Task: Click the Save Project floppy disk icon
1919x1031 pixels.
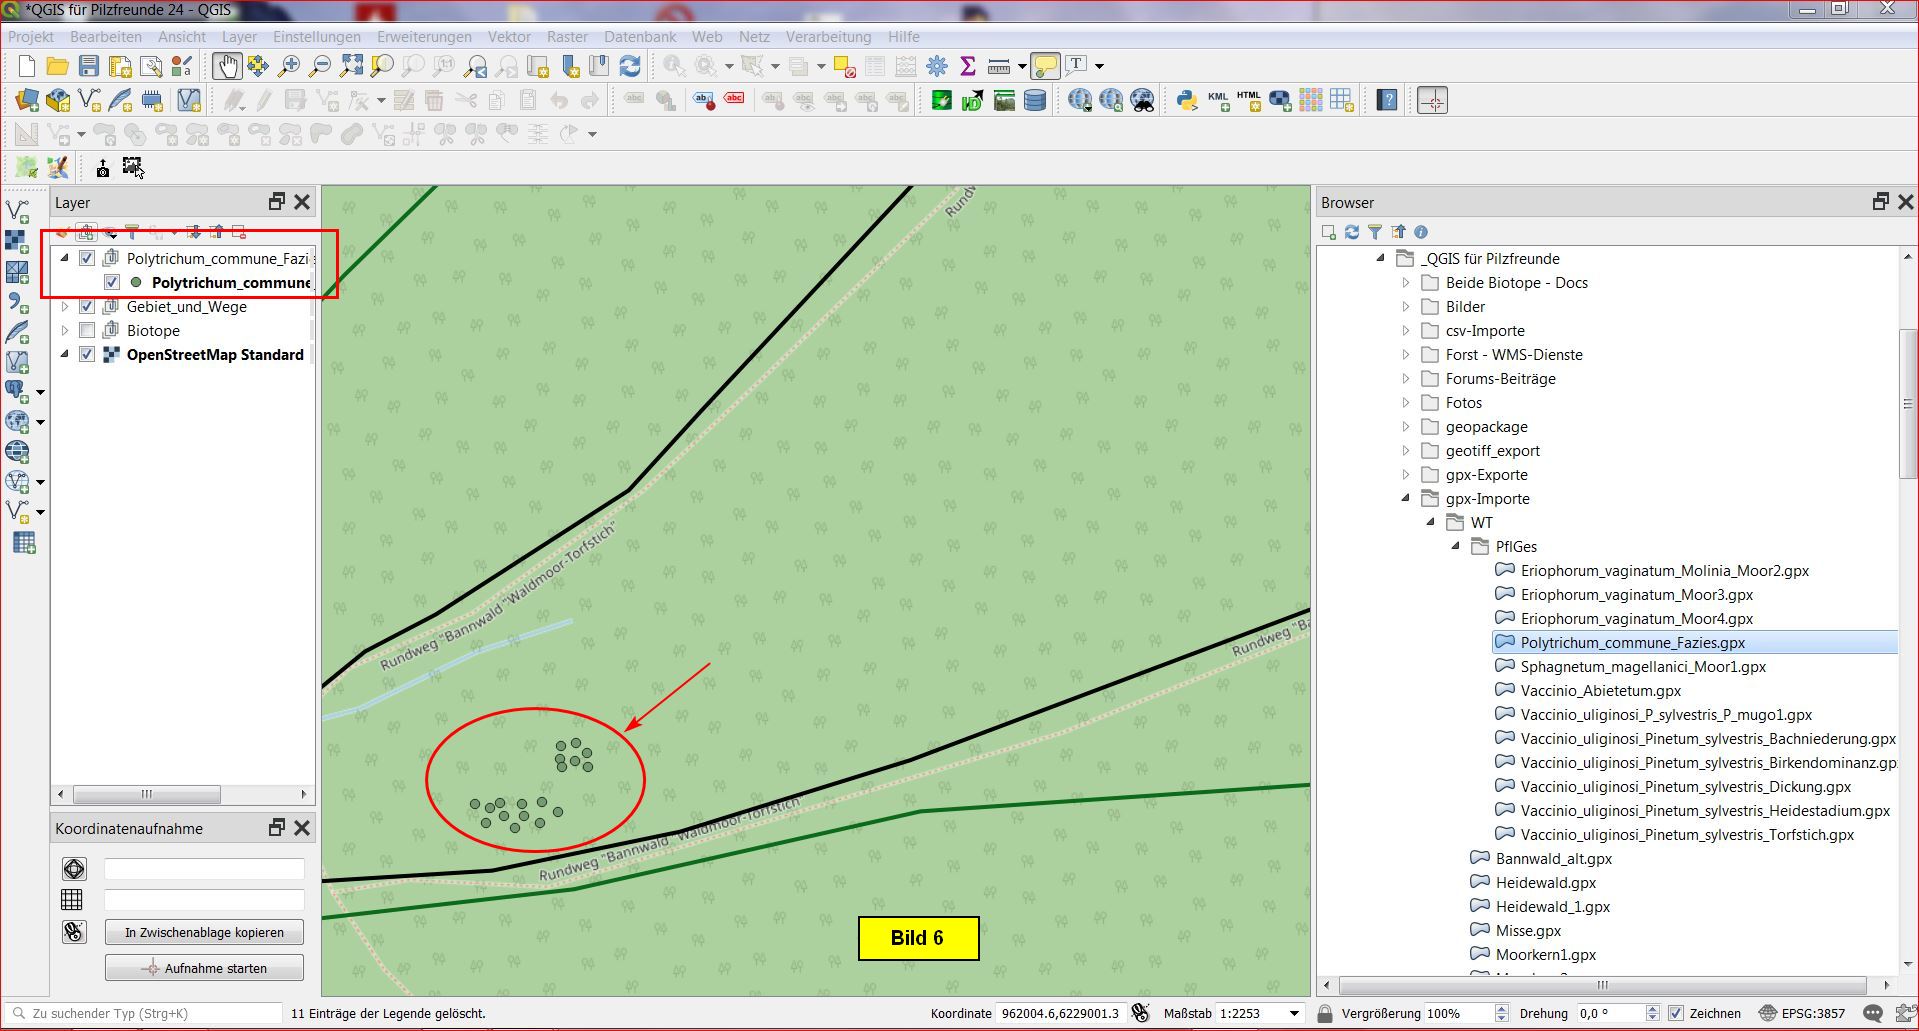Action: point(89,66)
